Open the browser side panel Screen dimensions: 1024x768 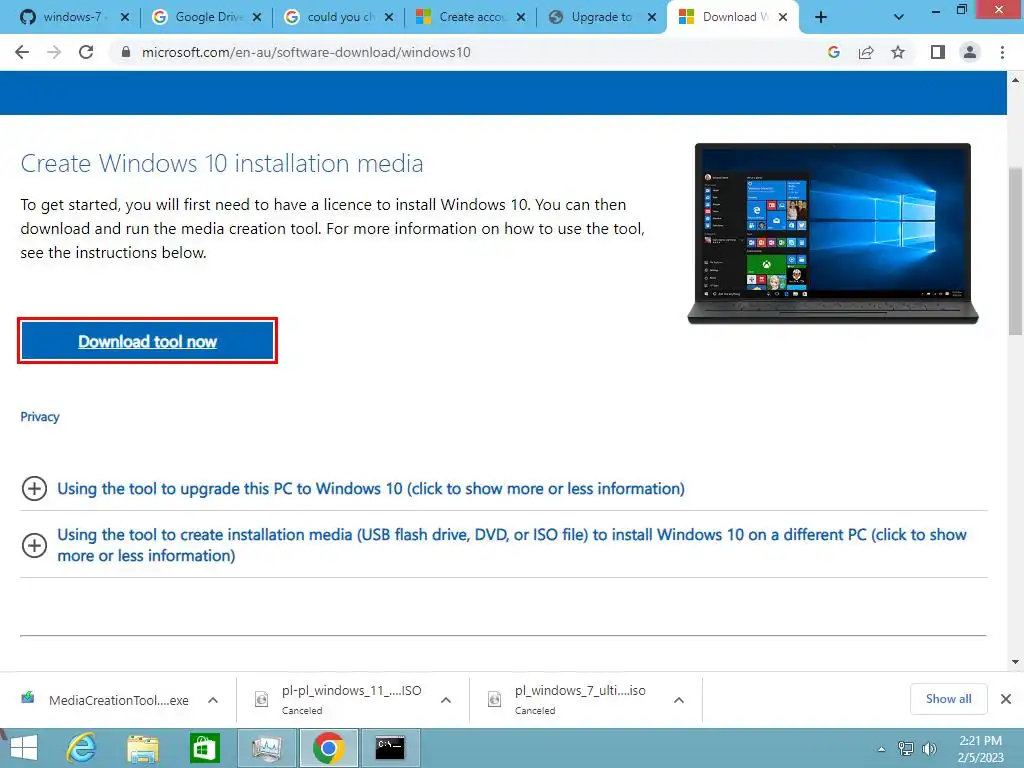coord(938,52)
